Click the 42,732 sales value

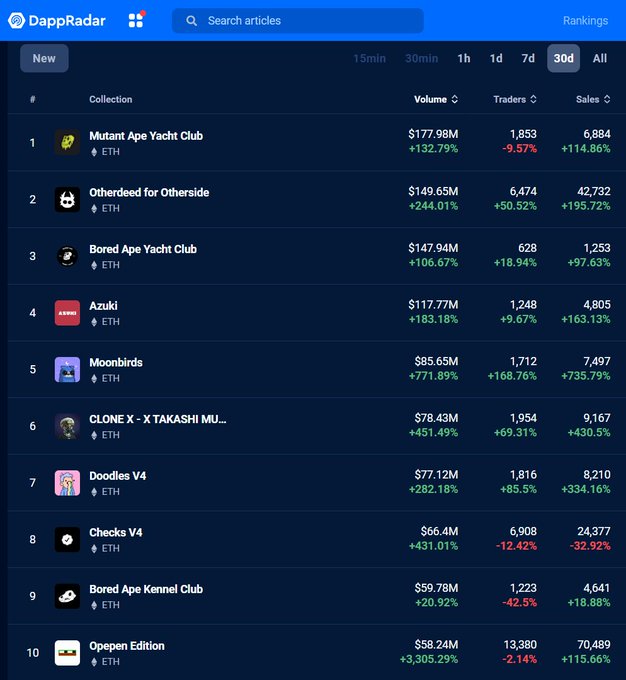[594, 191]
